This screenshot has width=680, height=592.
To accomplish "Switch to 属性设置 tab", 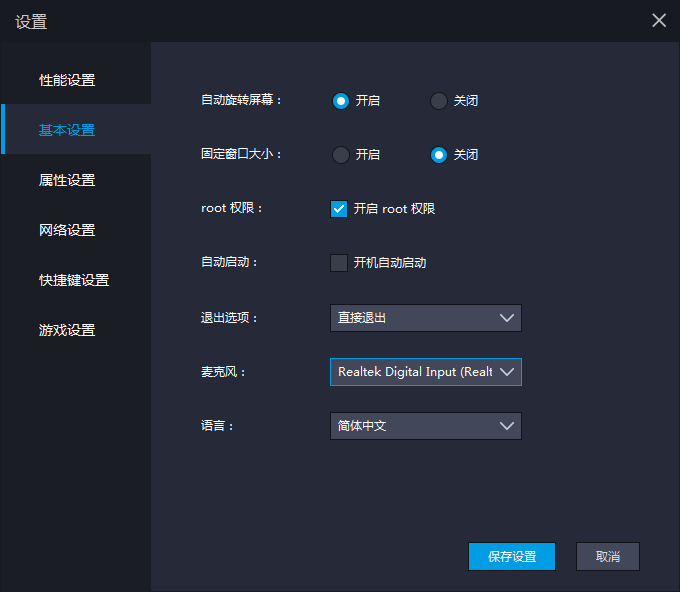I will point(67,180).
